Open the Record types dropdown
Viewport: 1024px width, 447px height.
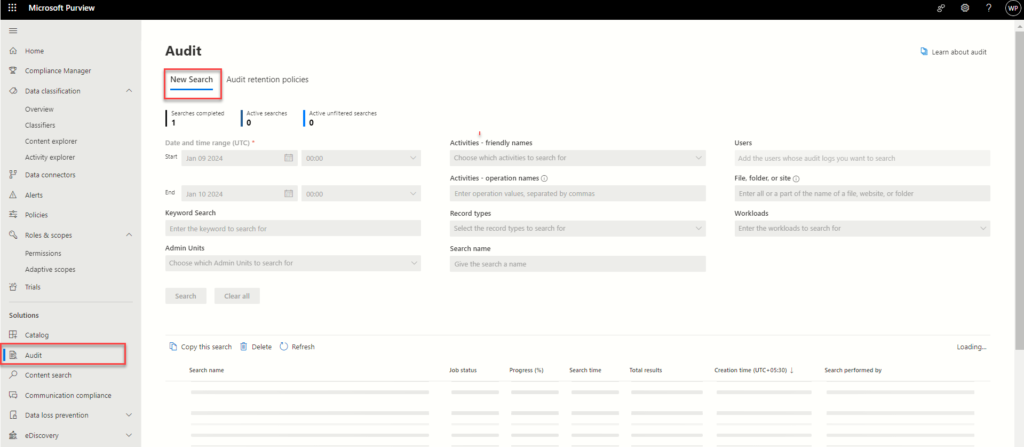(x=578, y=229)
